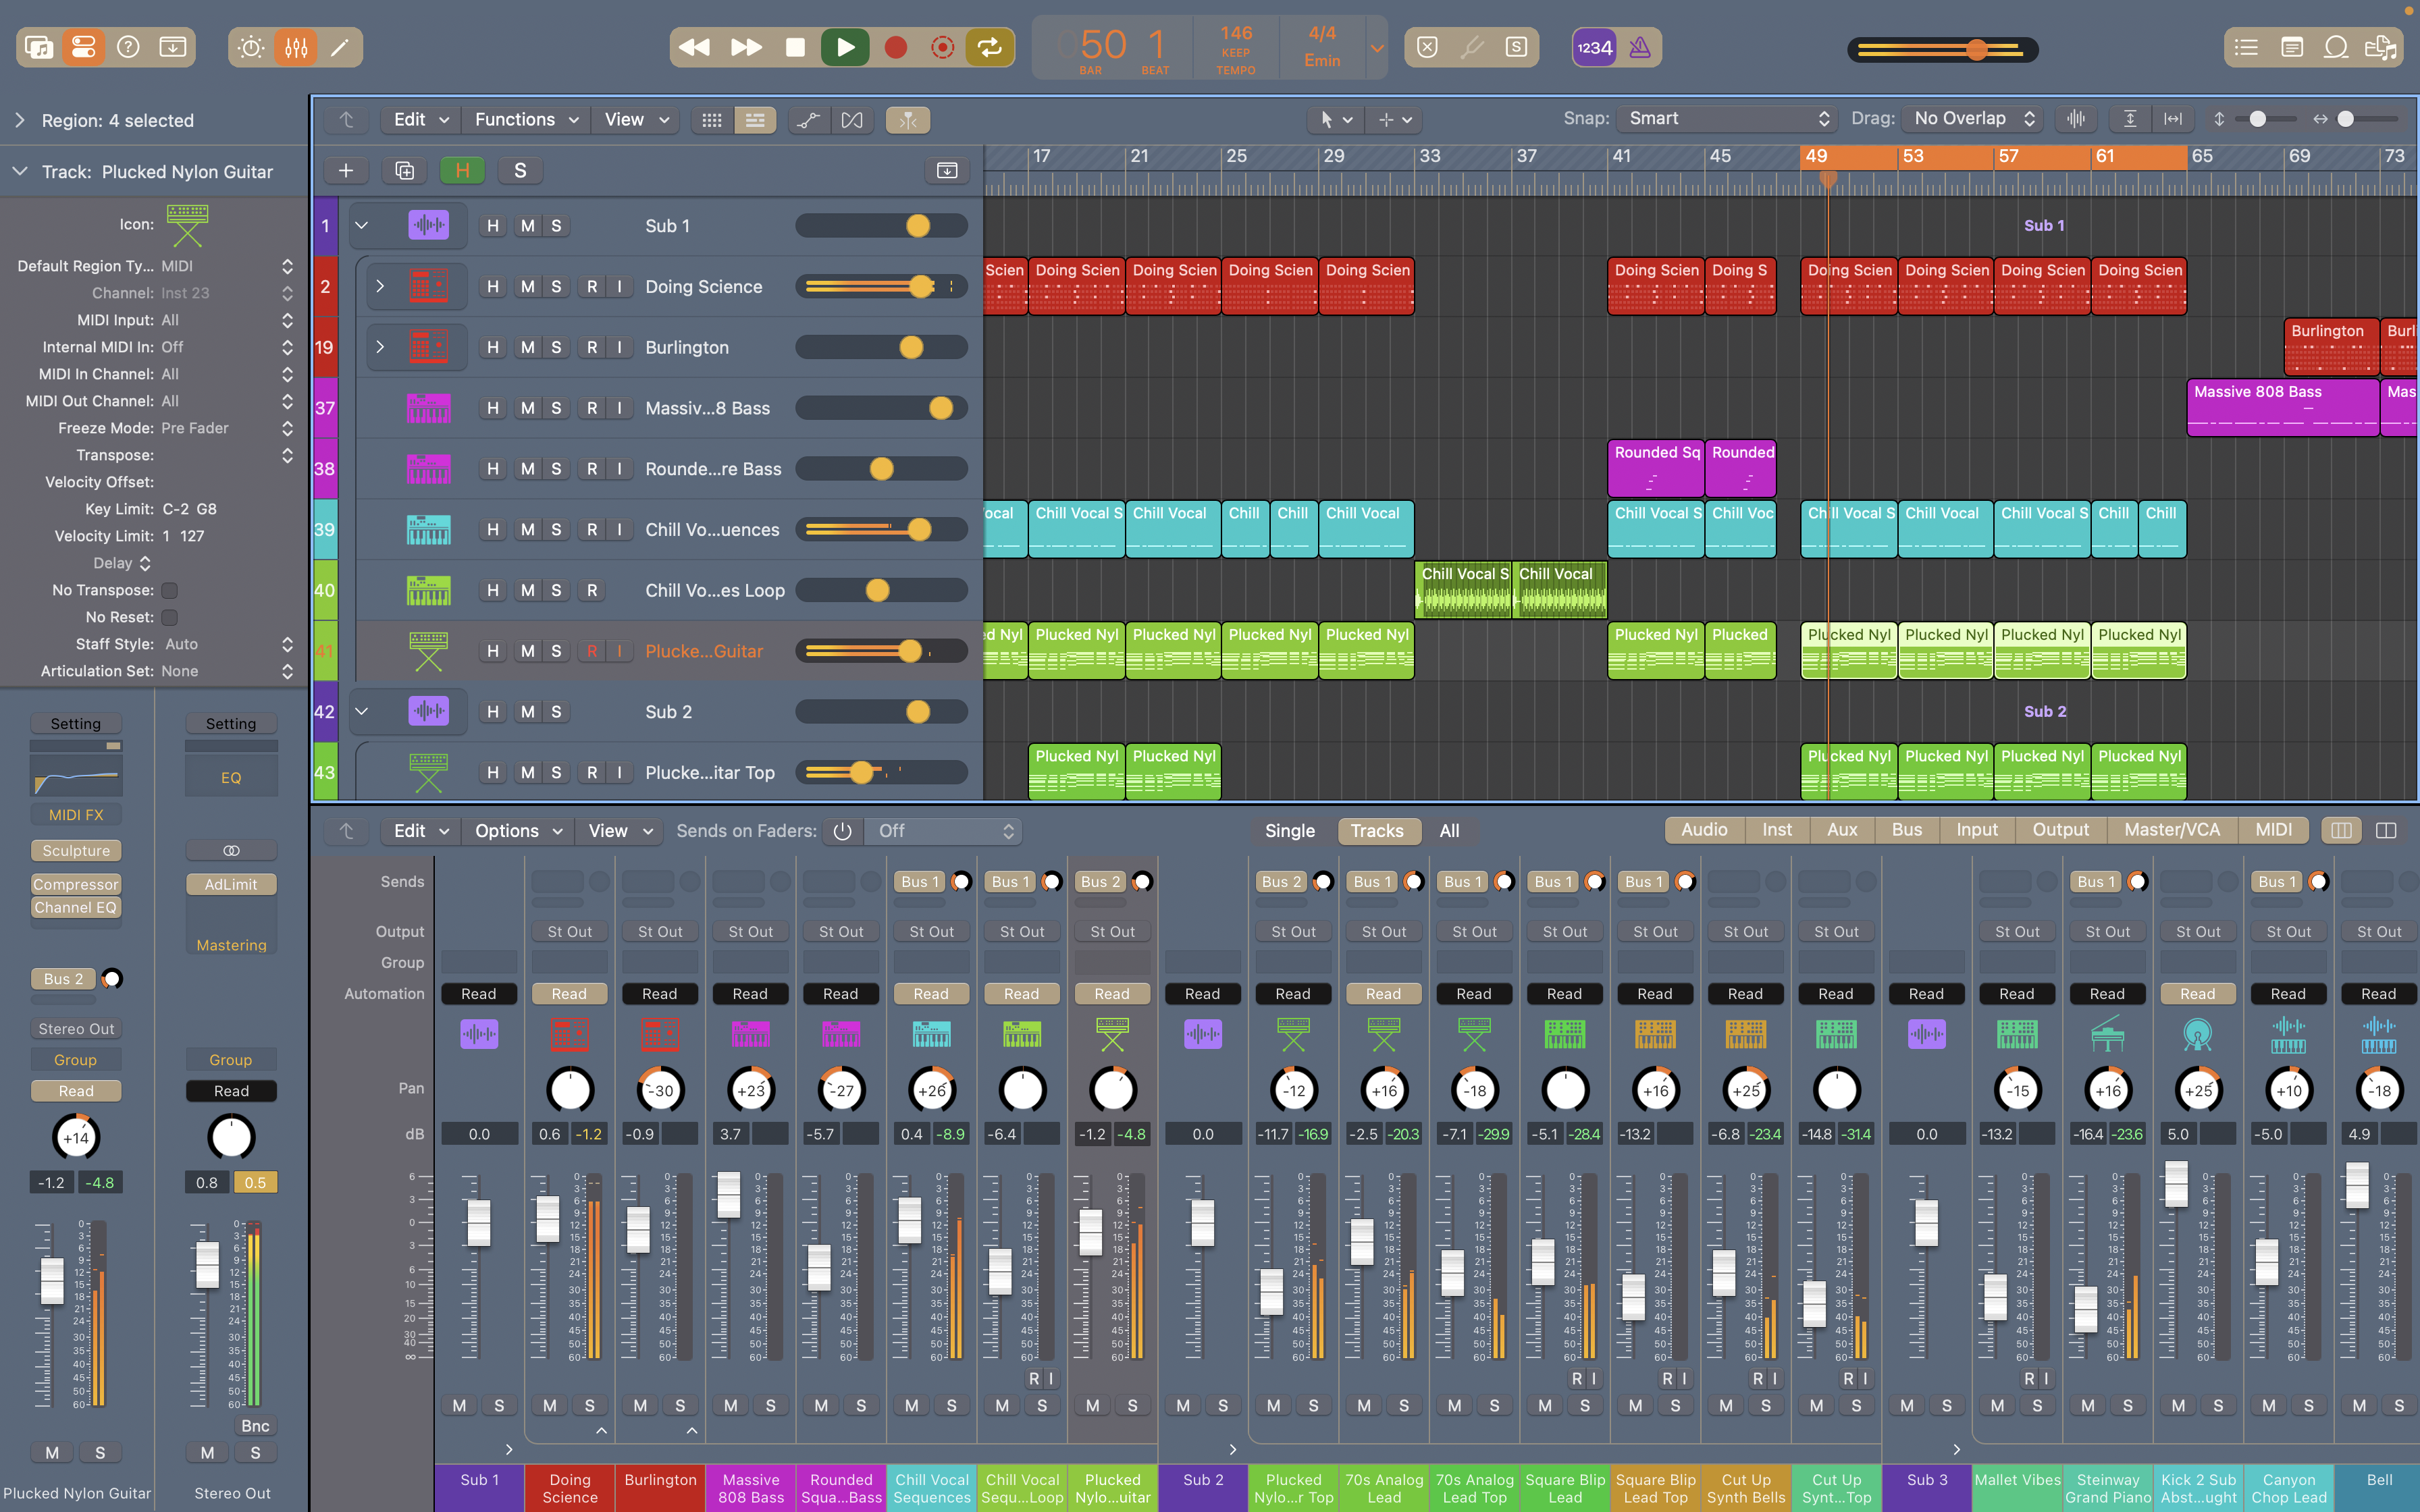Collapse the Sub 1 track stack

tap(362, 226)
